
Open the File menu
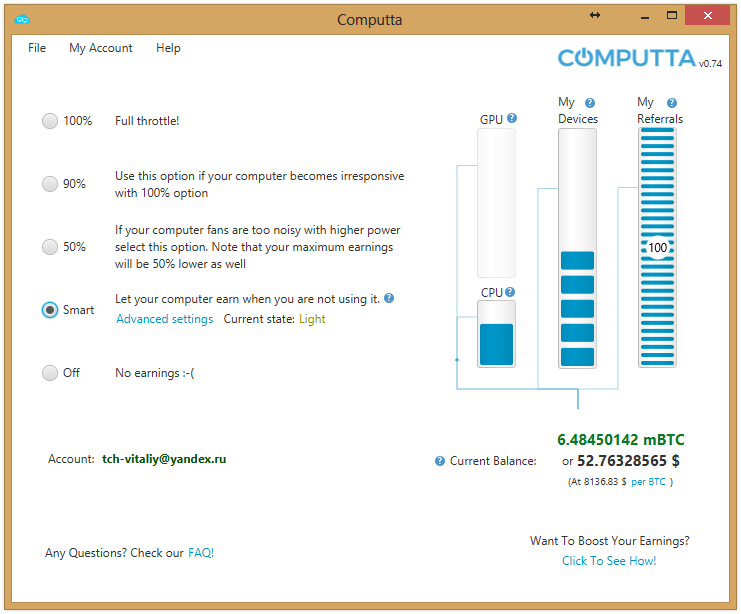(x=37, y=48)
